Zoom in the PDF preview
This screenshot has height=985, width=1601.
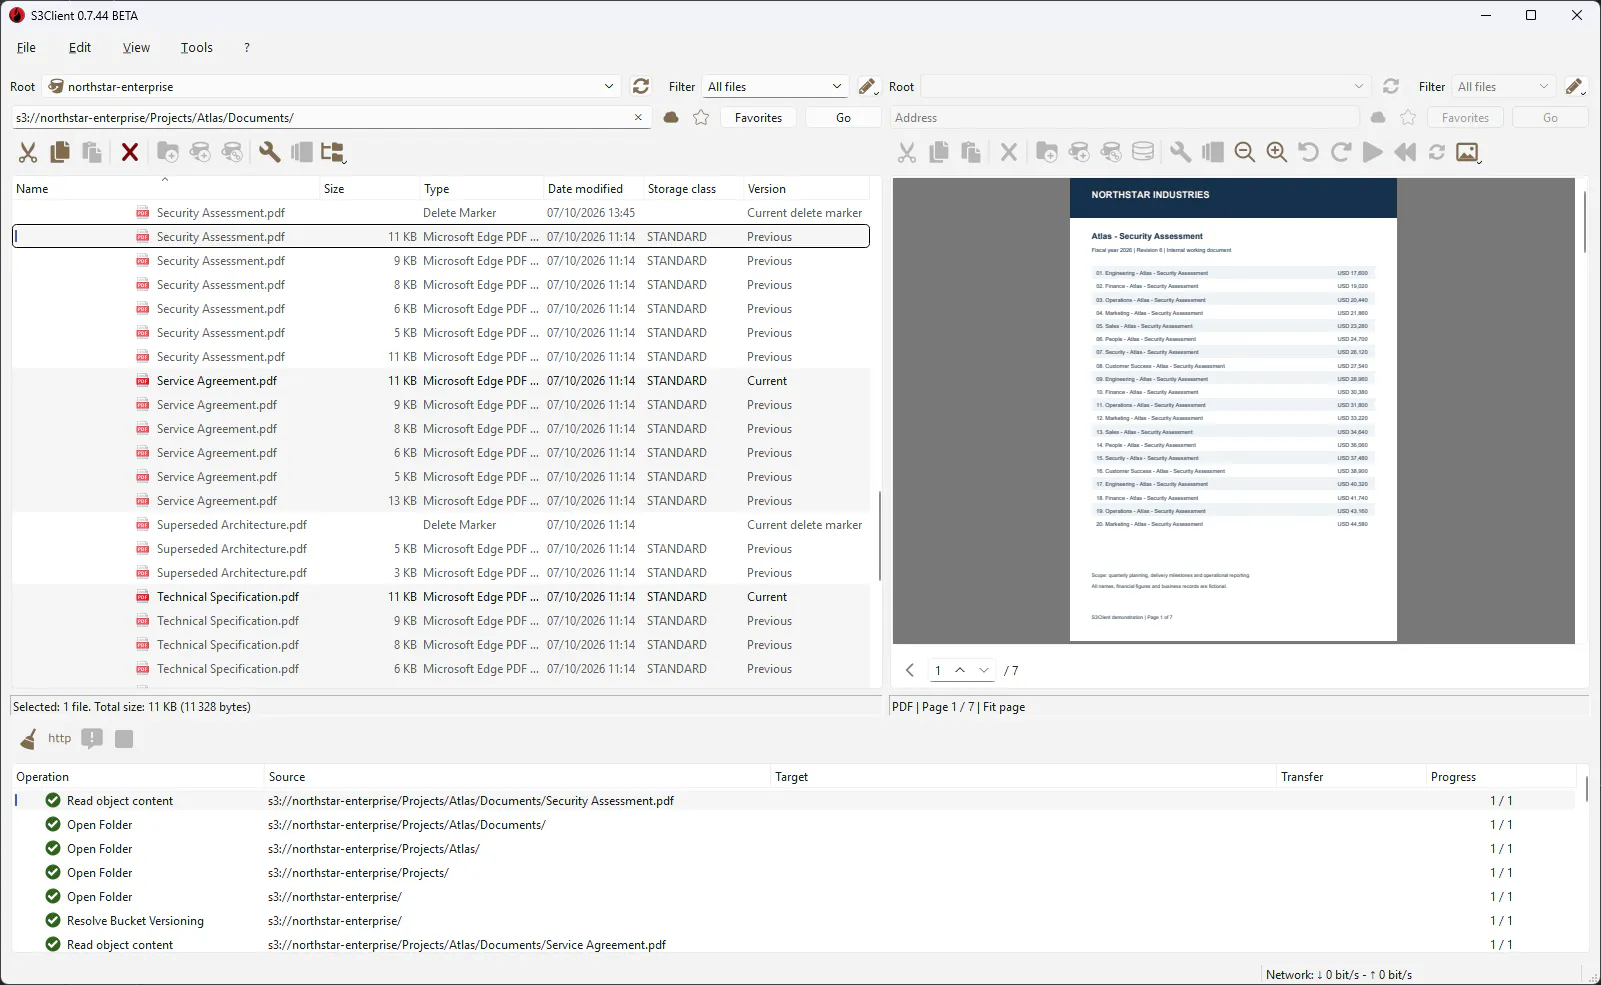(1277, 152)
